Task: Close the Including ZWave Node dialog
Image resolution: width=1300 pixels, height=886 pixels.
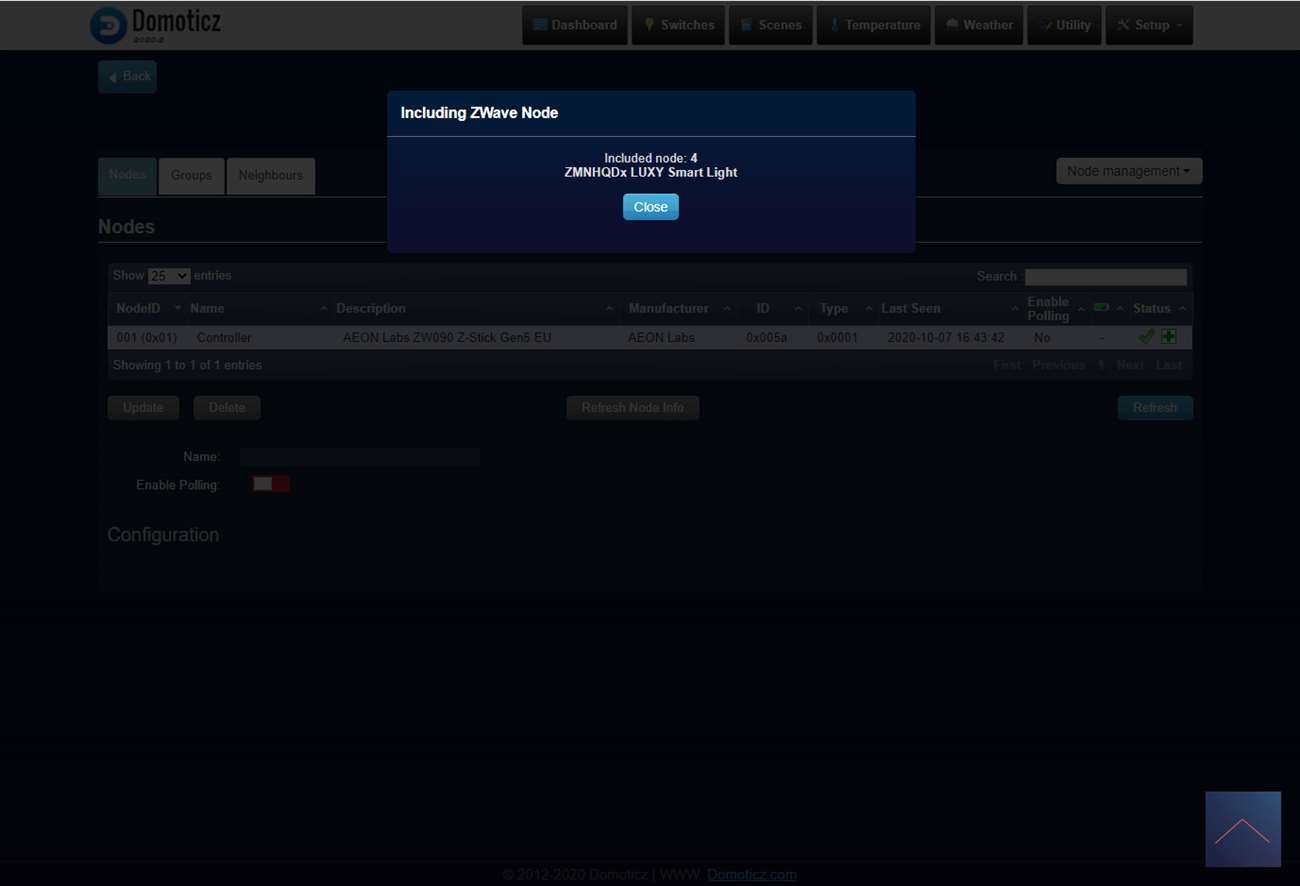Action: pos(650,207)
